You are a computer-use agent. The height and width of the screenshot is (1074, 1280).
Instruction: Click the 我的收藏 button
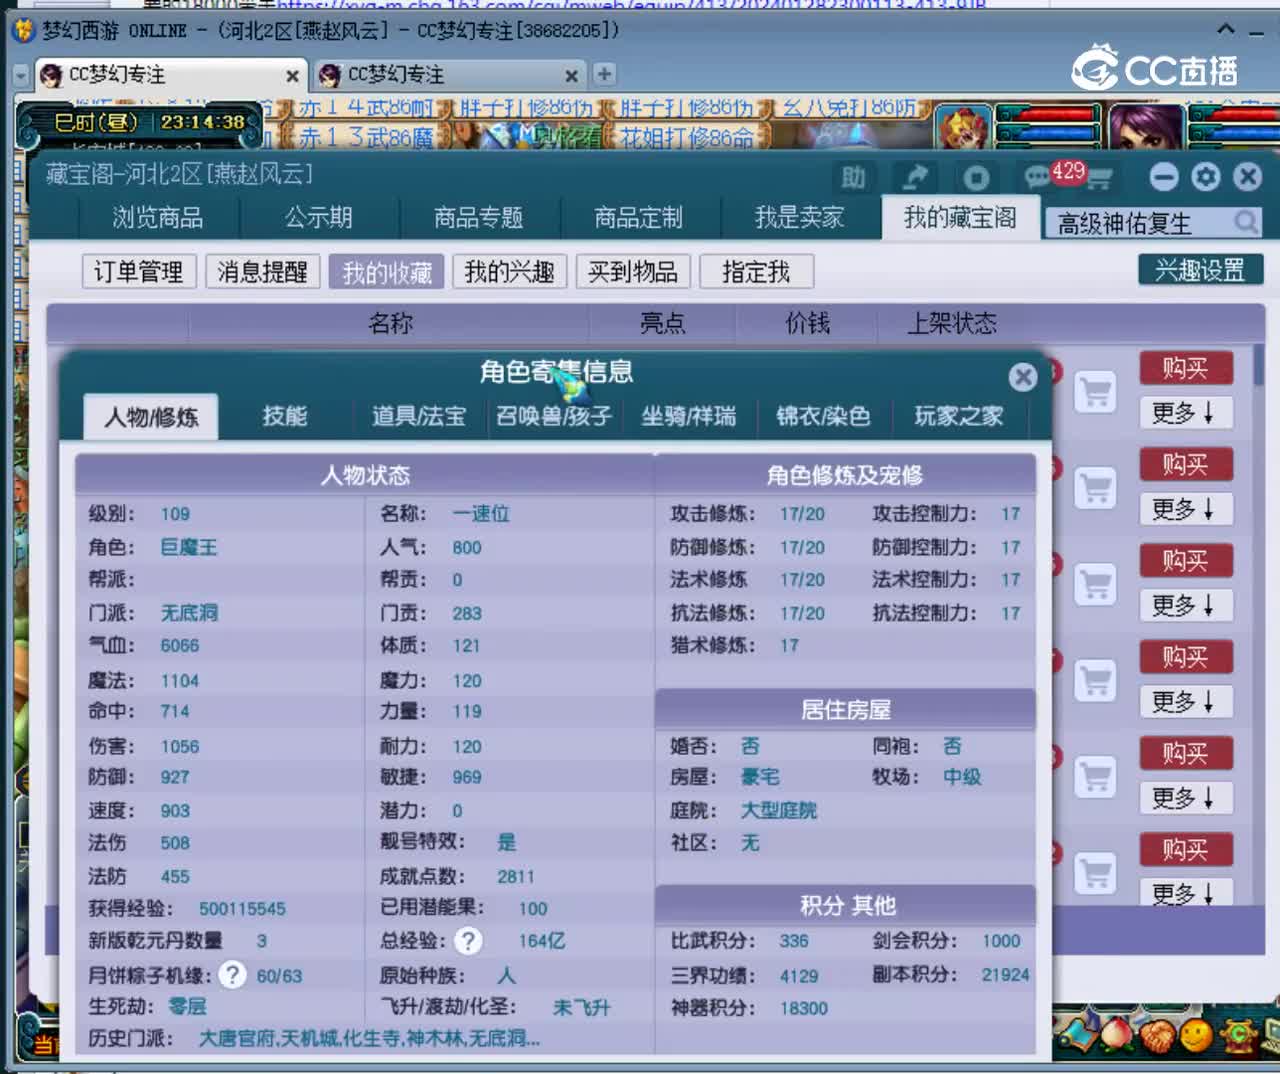coord(386,272)
